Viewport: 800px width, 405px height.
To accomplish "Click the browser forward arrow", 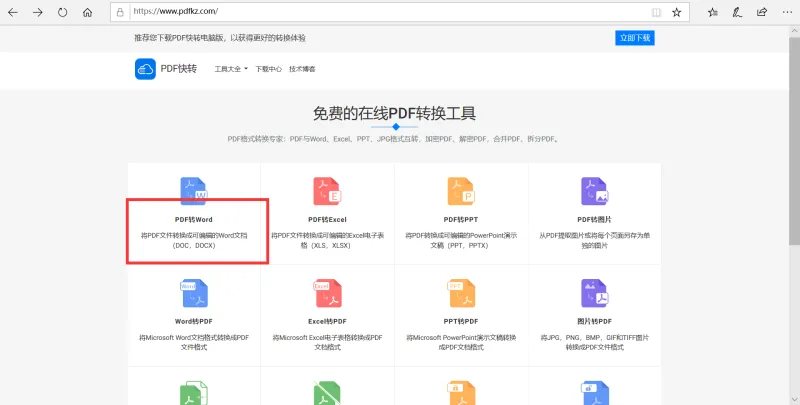I will tap(38, 12).
